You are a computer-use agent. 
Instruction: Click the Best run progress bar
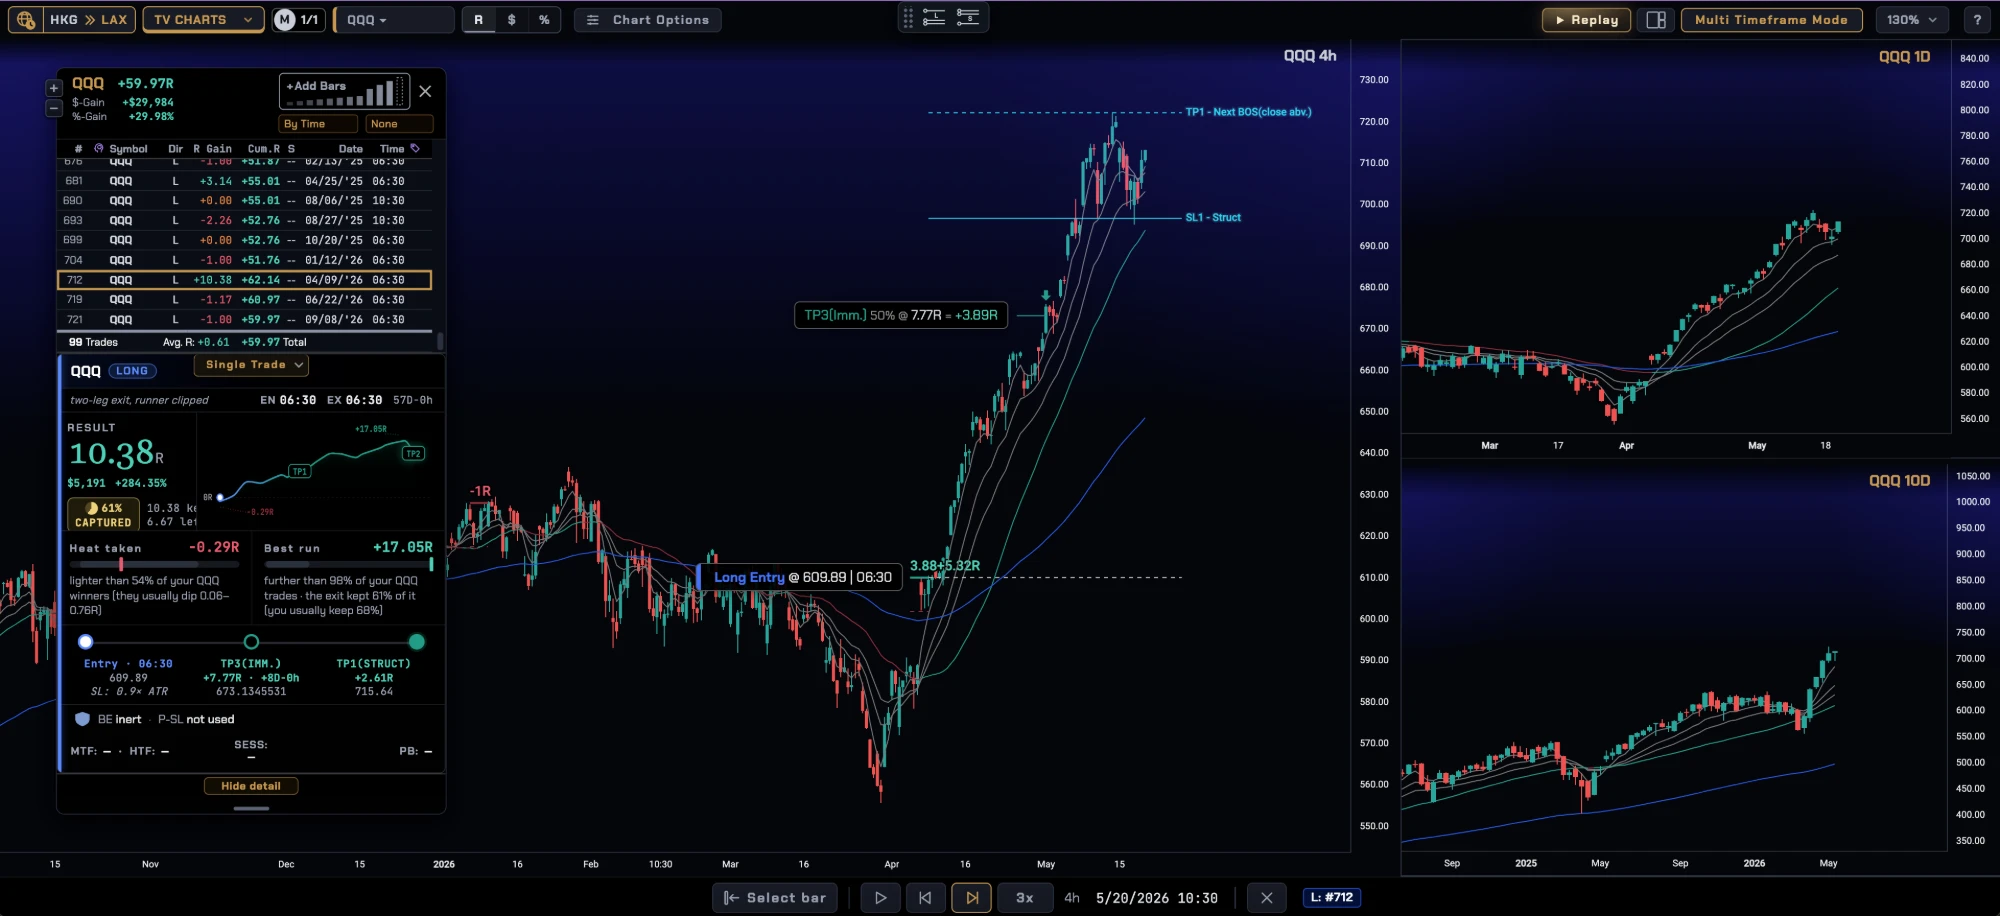pos(348,564)
